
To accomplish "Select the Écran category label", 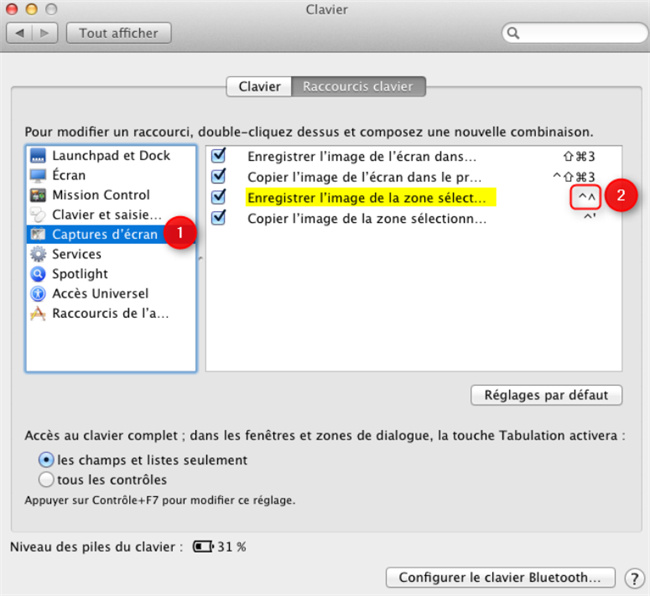I will click(69, 175).
